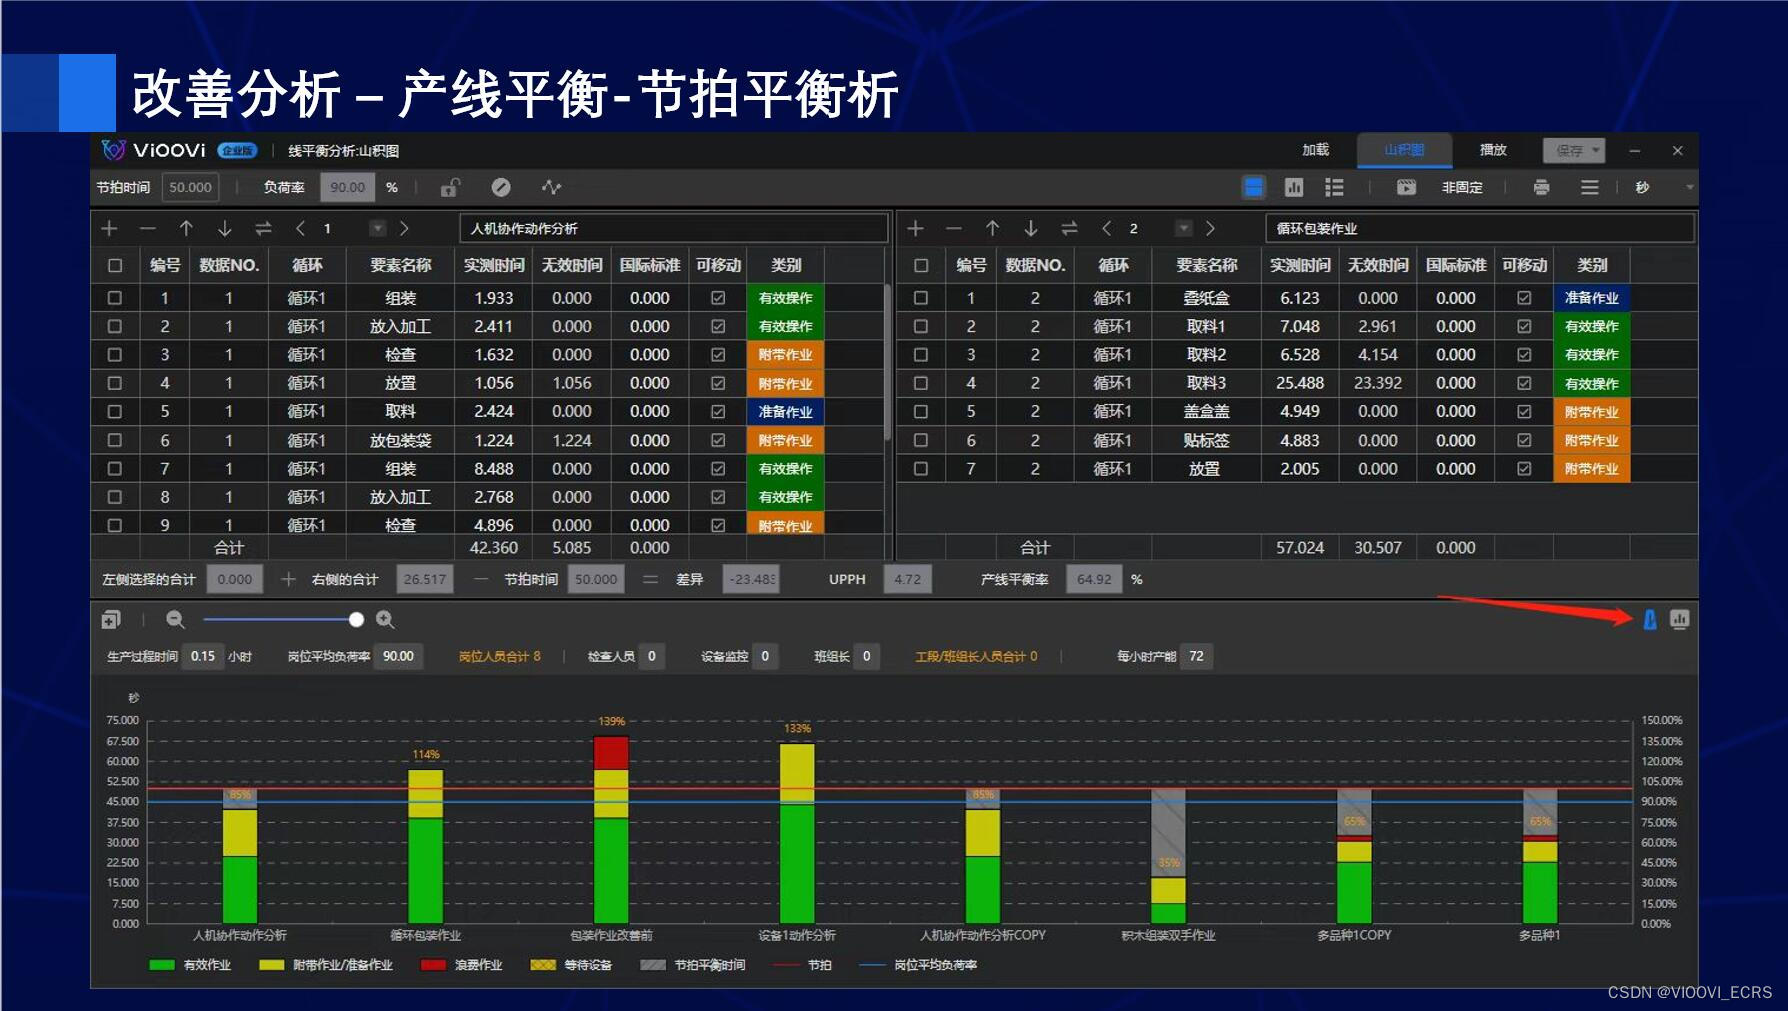Click the 负荷率 90.00 input field

(x=347, y=187)
